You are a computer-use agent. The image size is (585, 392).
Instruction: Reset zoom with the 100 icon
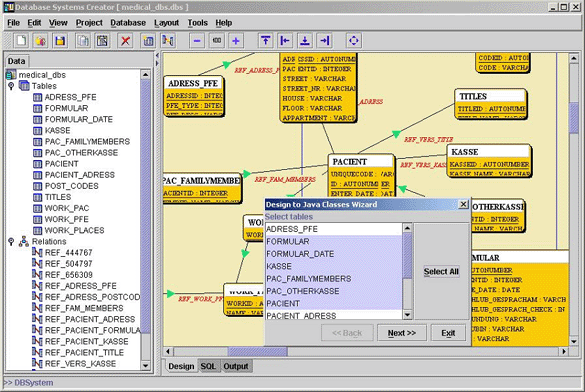[x=216, y=40]
